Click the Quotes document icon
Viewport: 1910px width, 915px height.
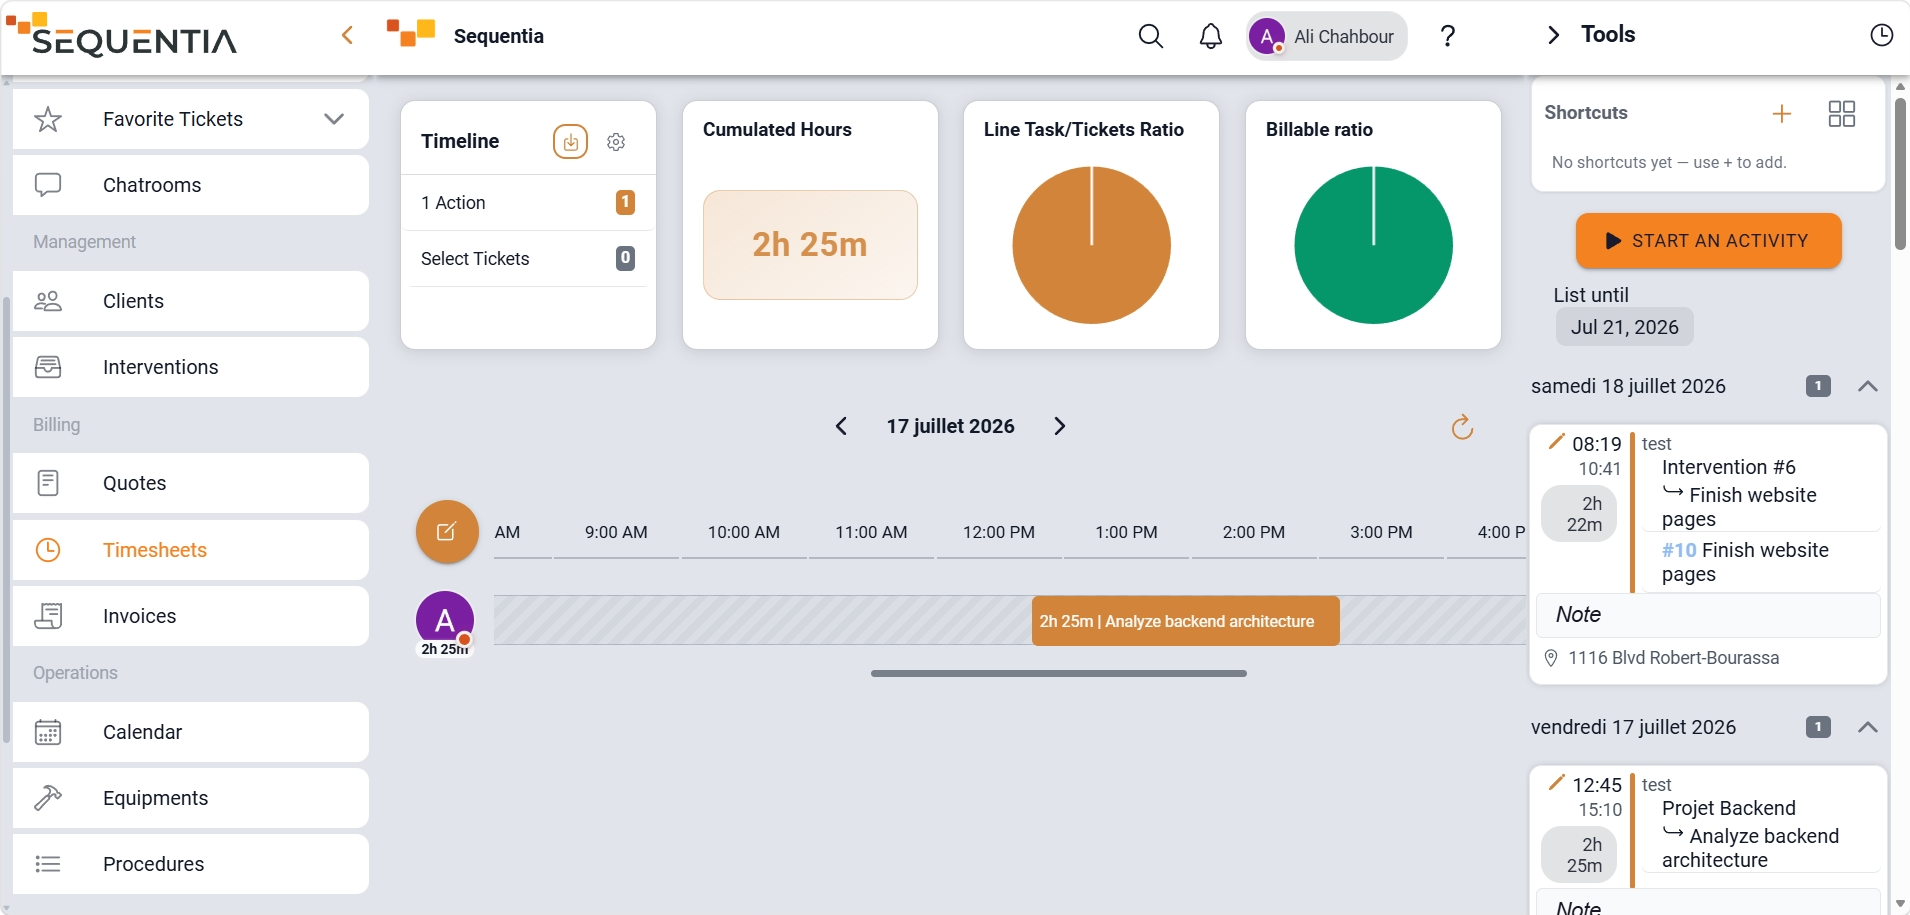[48, 483]
